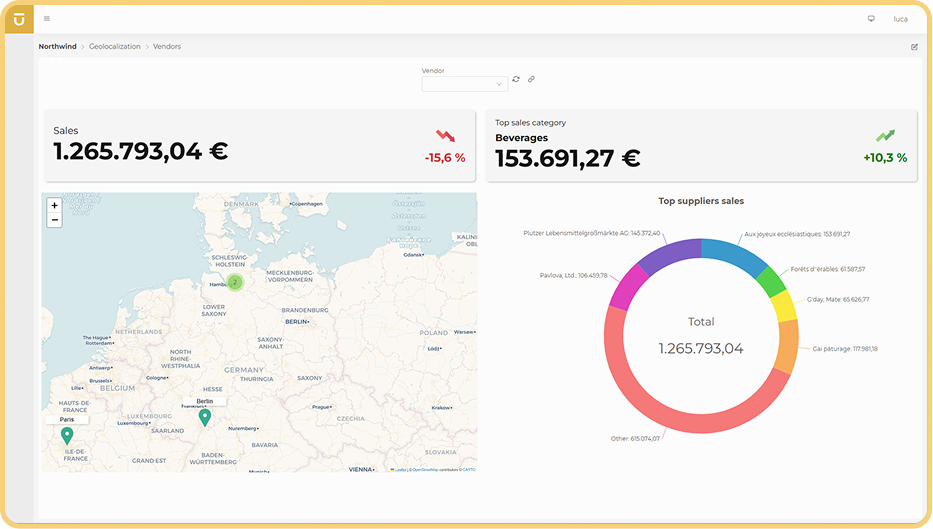The height and width of the screenshot is (529, 933).
Task: Open the luca user menu
Action: (900, 18)
